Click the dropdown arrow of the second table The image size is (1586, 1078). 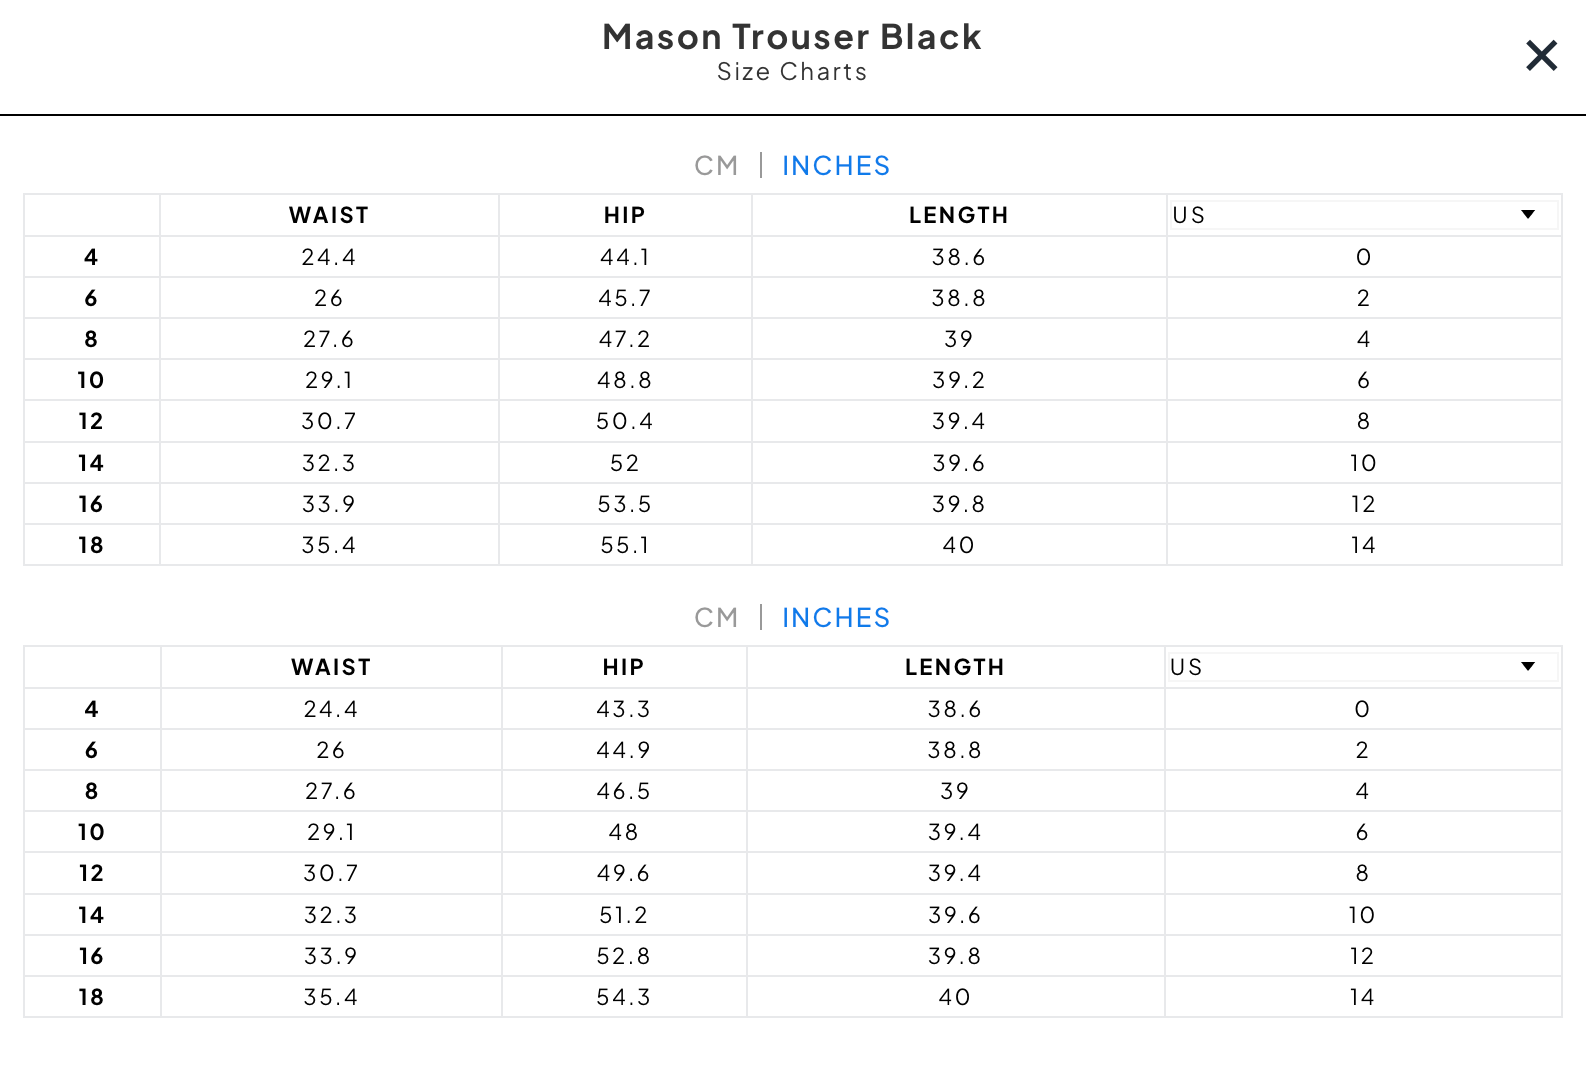[x=1528, y=667]
